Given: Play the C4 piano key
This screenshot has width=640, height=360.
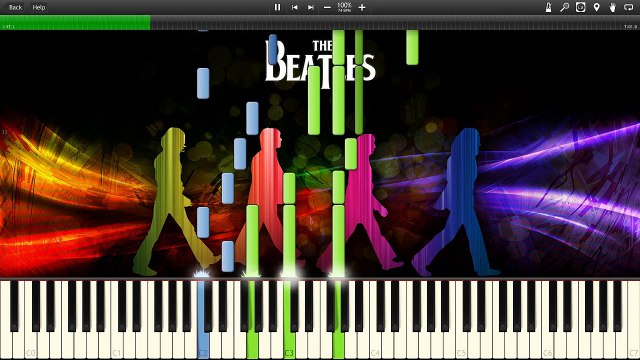Looking at the screenshot, I should (x=375, y=320).
